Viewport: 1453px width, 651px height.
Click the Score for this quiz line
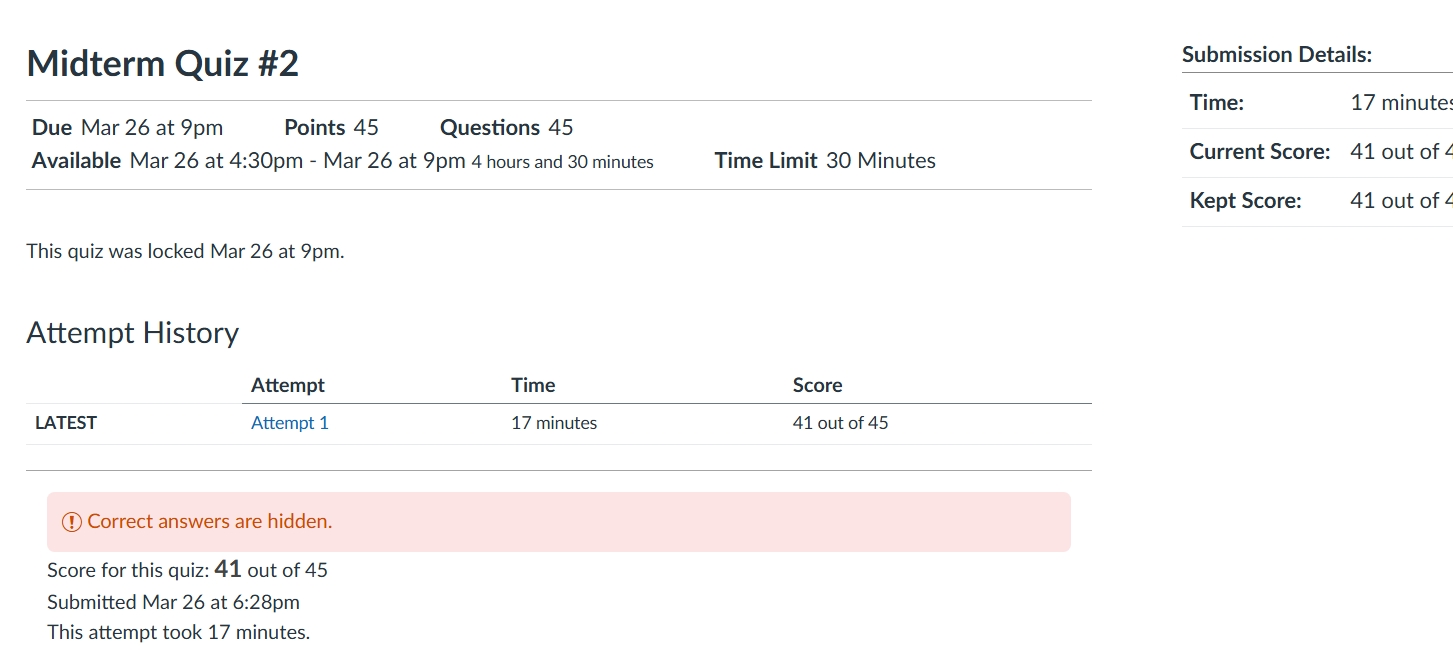187,570
